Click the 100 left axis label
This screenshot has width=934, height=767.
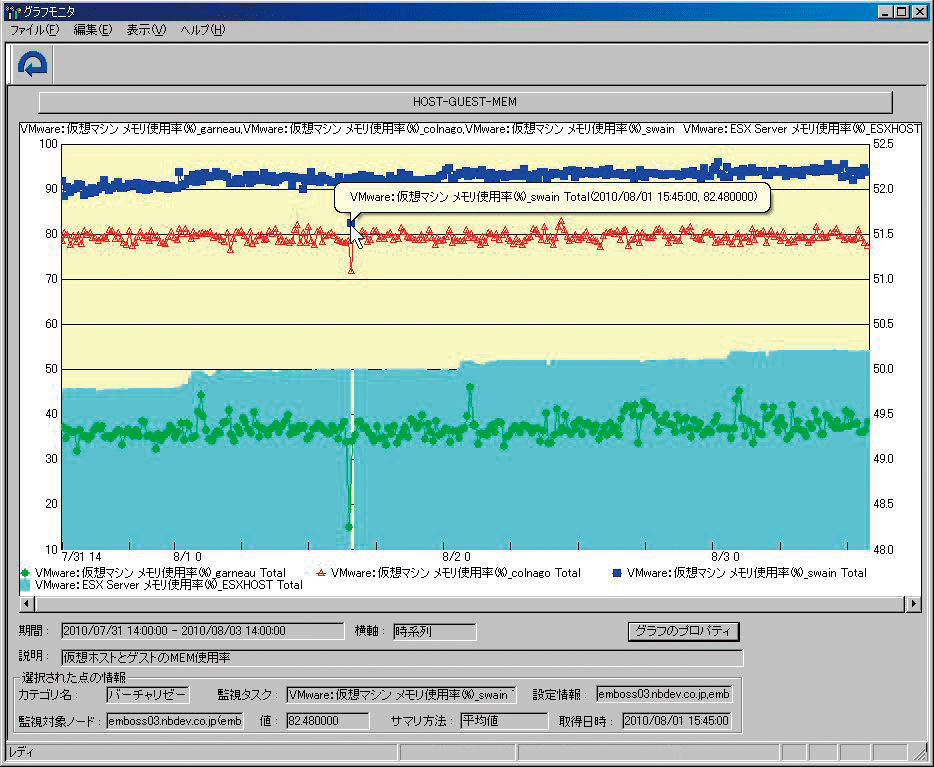(48, 144)
